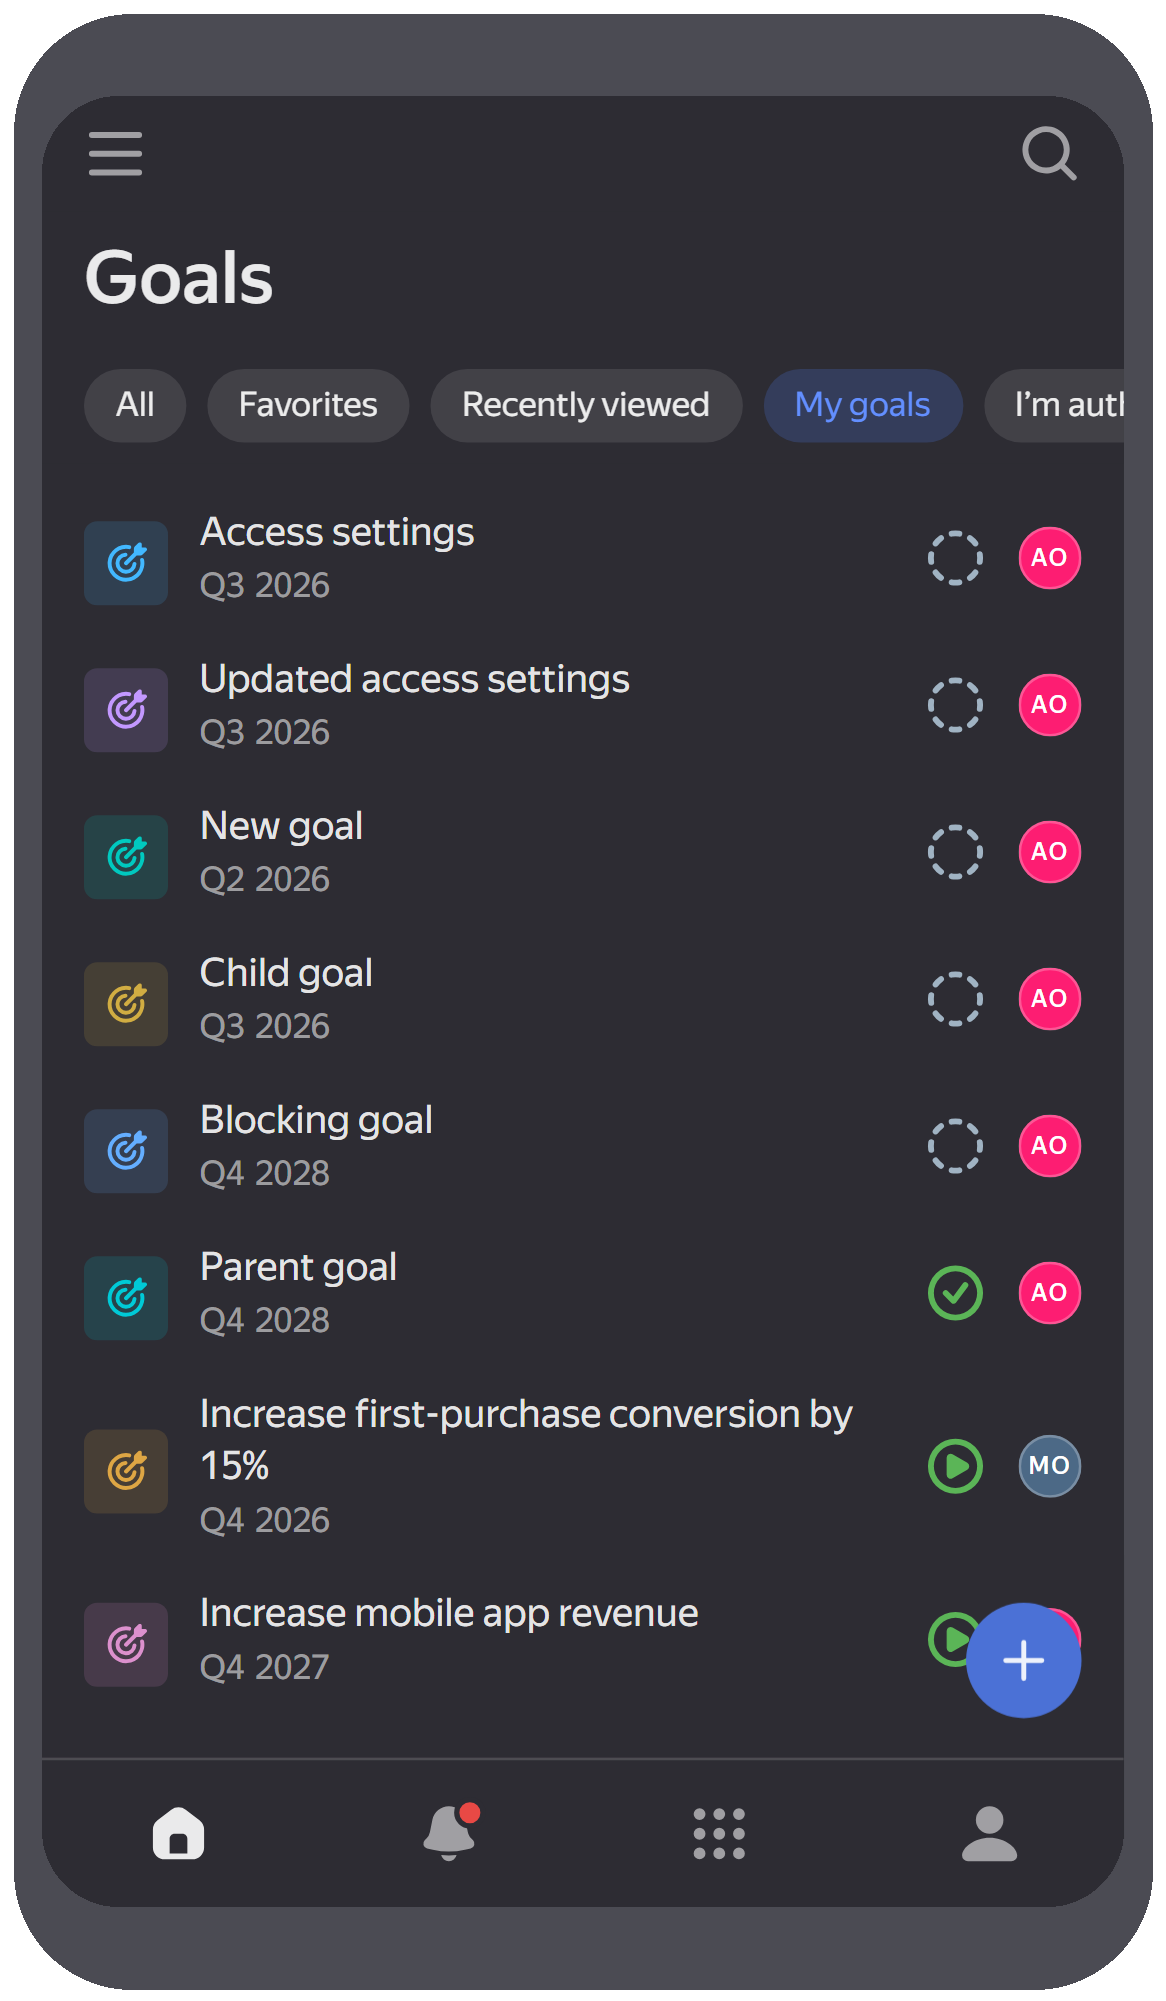
Task: Click the MO owner avatar
Action: (x=1049, y=1466)
